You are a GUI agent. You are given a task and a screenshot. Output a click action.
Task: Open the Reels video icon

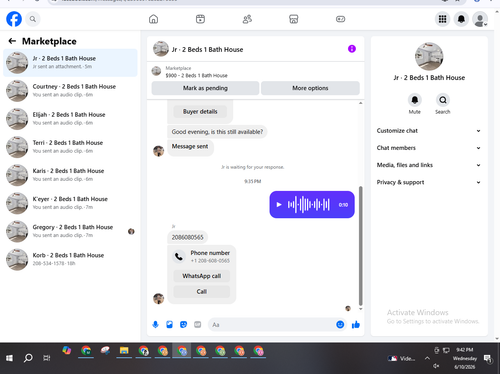tap(200, 19)
